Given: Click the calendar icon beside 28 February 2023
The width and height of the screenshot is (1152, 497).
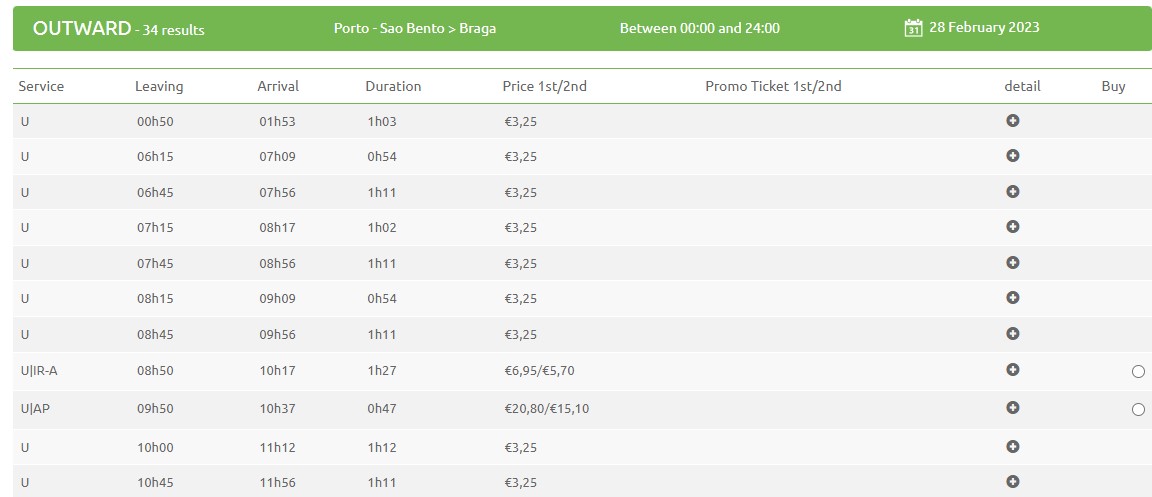Looking at the screenshot, I should pyautogui.click(x=913, y=28).
